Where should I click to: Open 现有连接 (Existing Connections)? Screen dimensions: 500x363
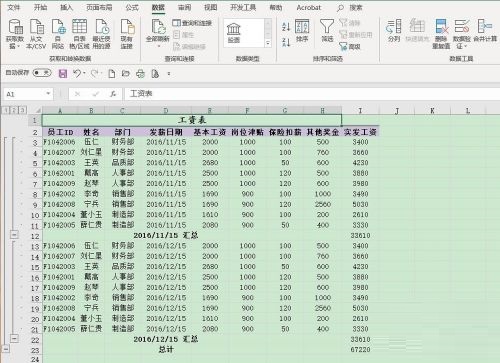127,27
